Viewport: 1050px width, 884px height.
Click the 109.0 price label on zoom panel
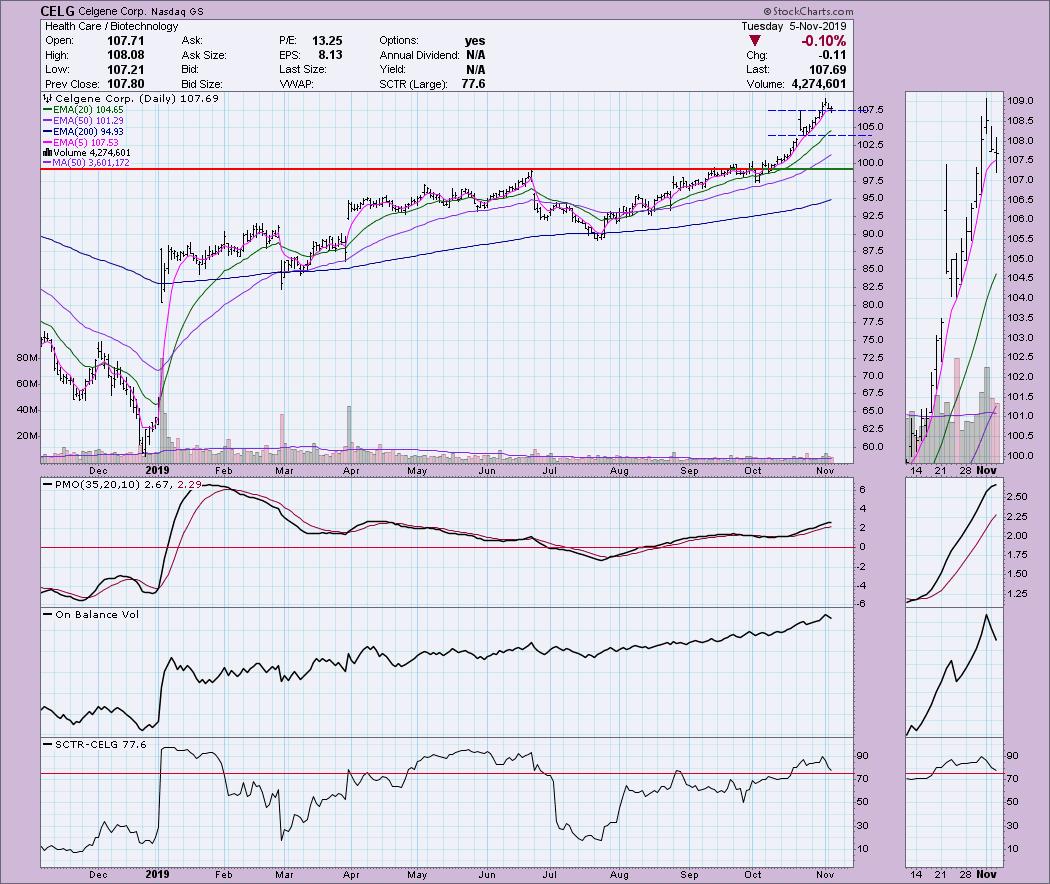1020,101
